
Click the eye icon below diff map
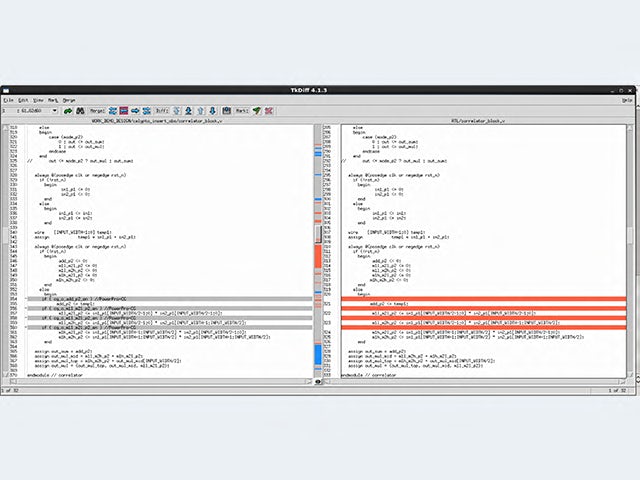pos(318,382)
